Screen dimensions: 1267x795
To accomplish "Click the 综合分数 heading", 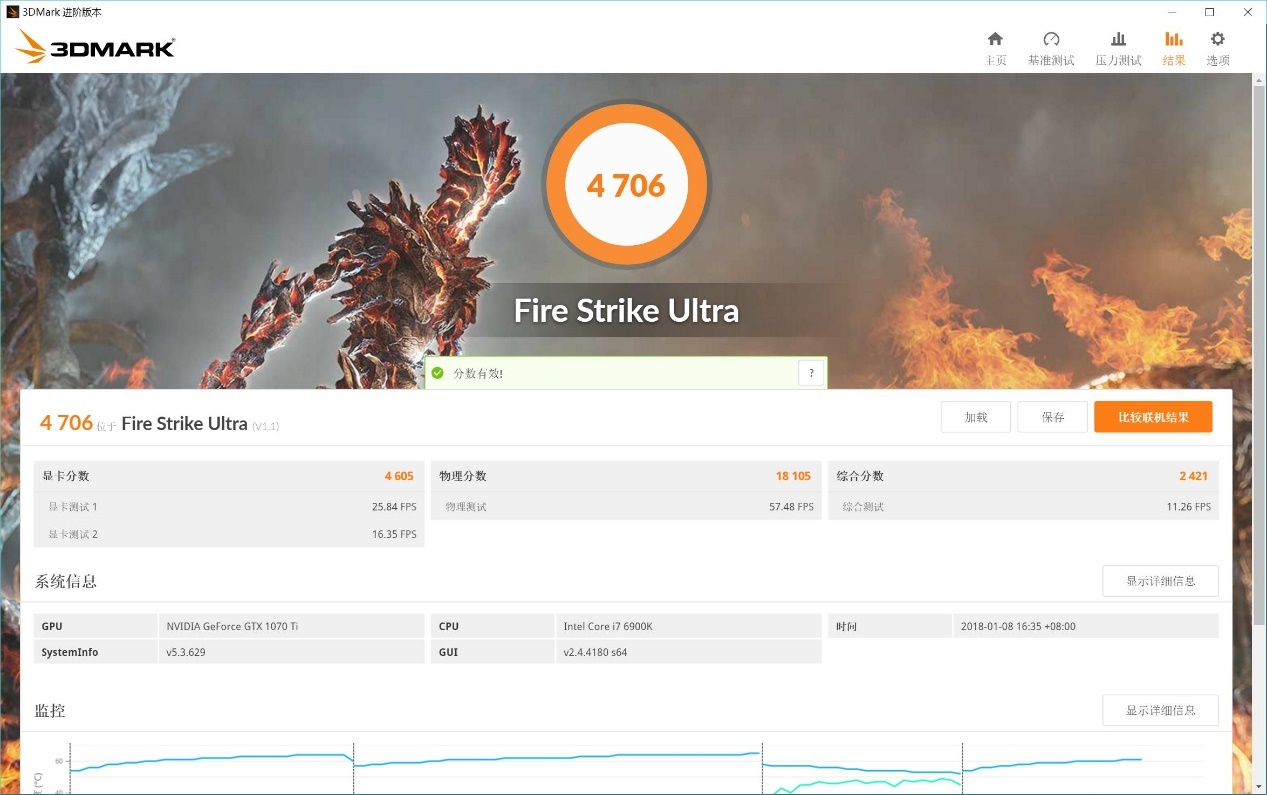I will (x=861, y=476).
